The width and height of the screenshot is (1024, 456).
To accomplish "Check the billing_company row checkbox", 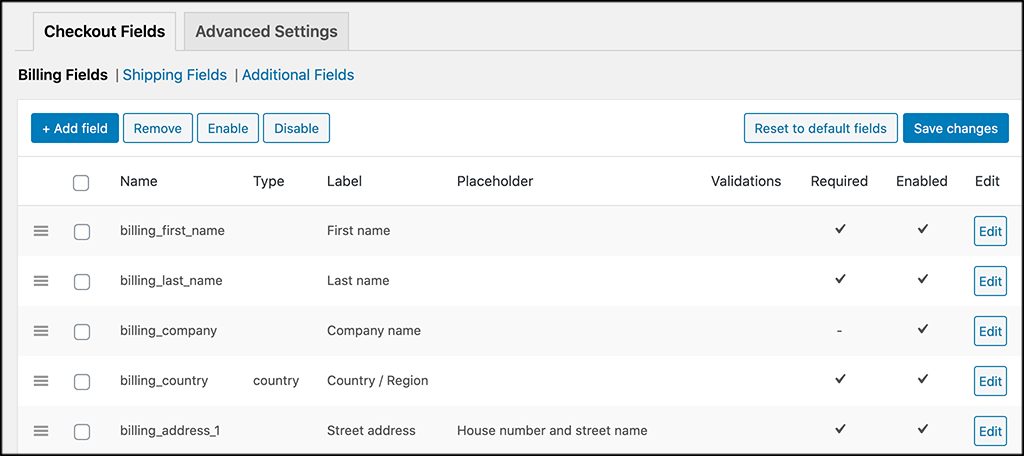I will tap(82, 332).
